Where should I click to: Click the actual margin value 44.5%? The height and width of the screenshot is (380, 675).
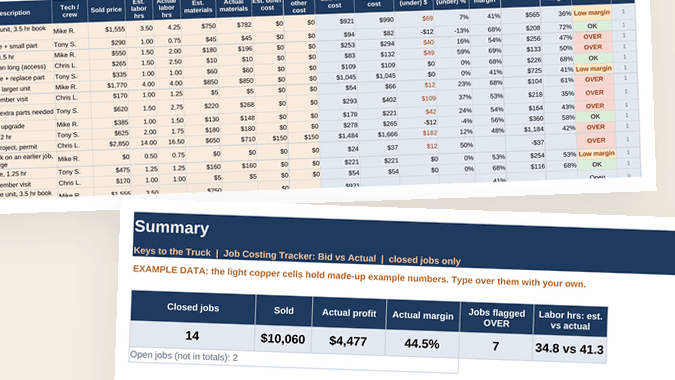[422, 344]
